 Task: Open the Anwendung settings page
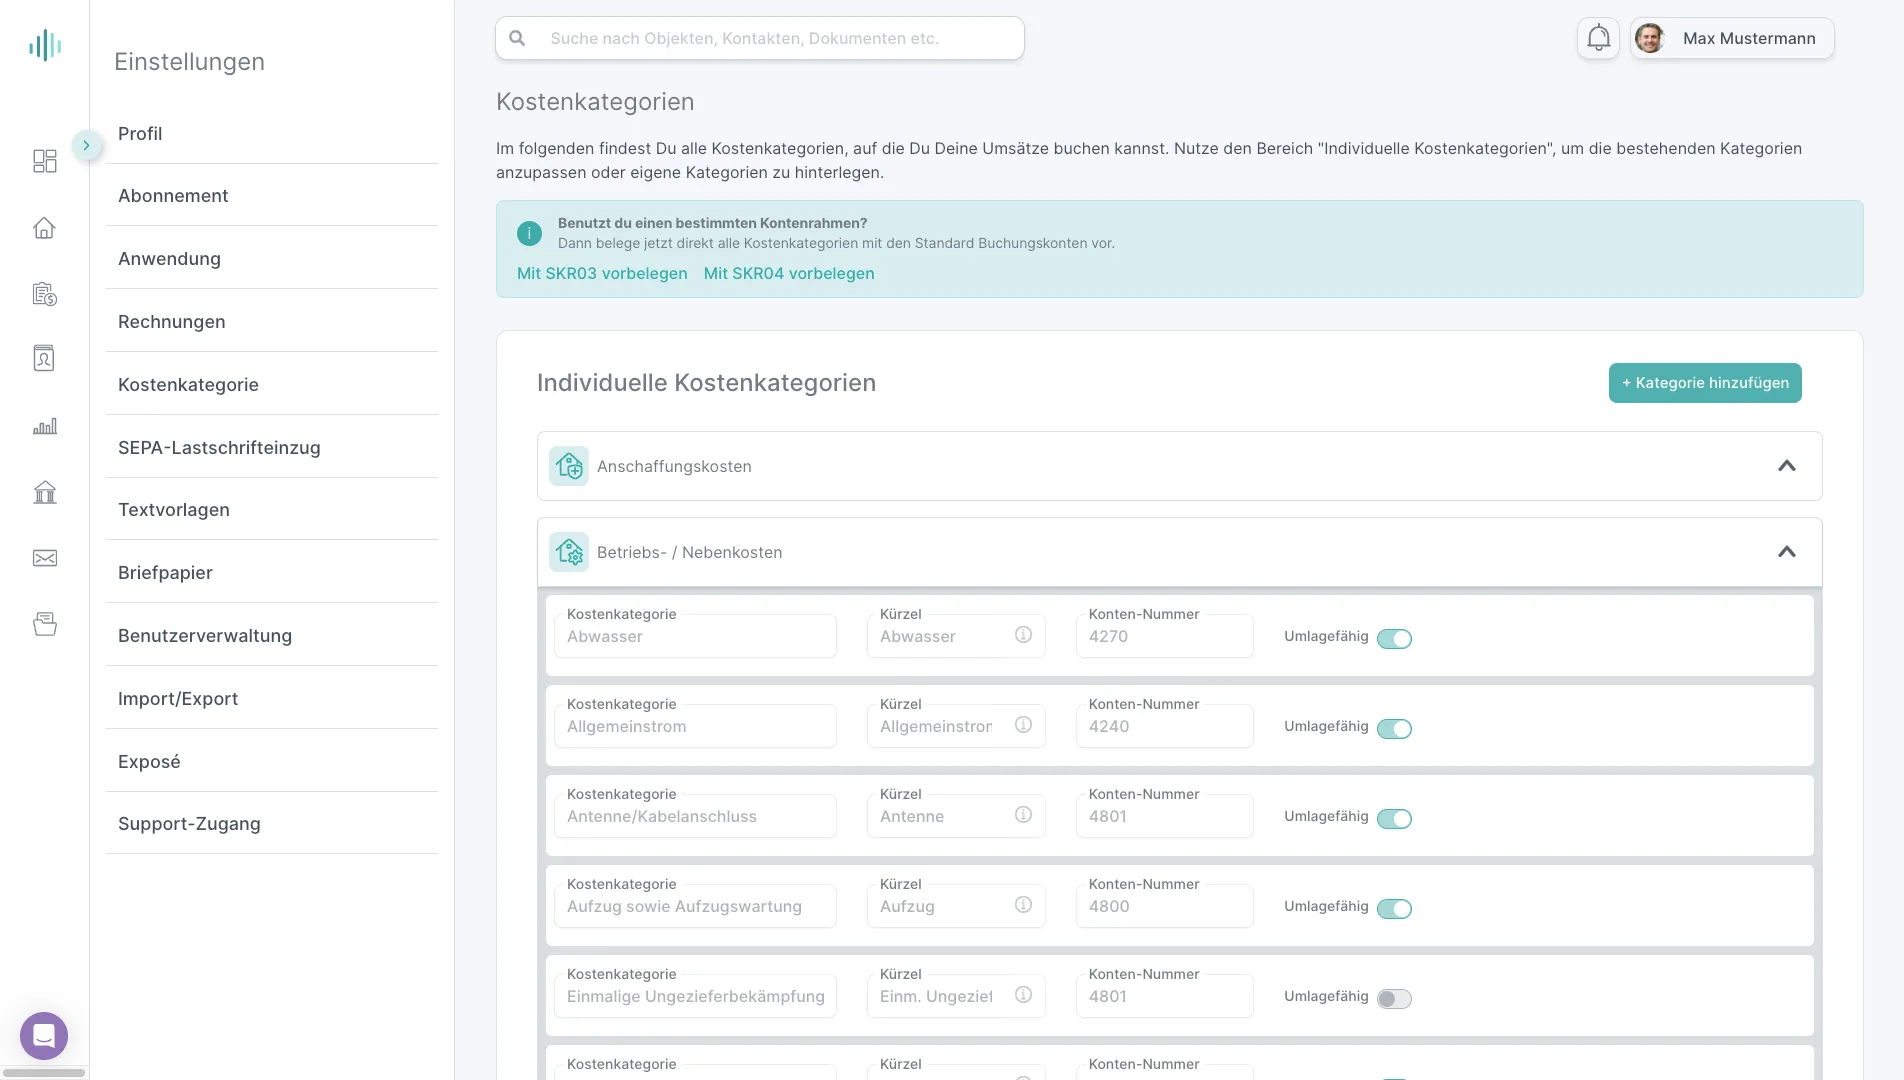[x=272, y=259]
